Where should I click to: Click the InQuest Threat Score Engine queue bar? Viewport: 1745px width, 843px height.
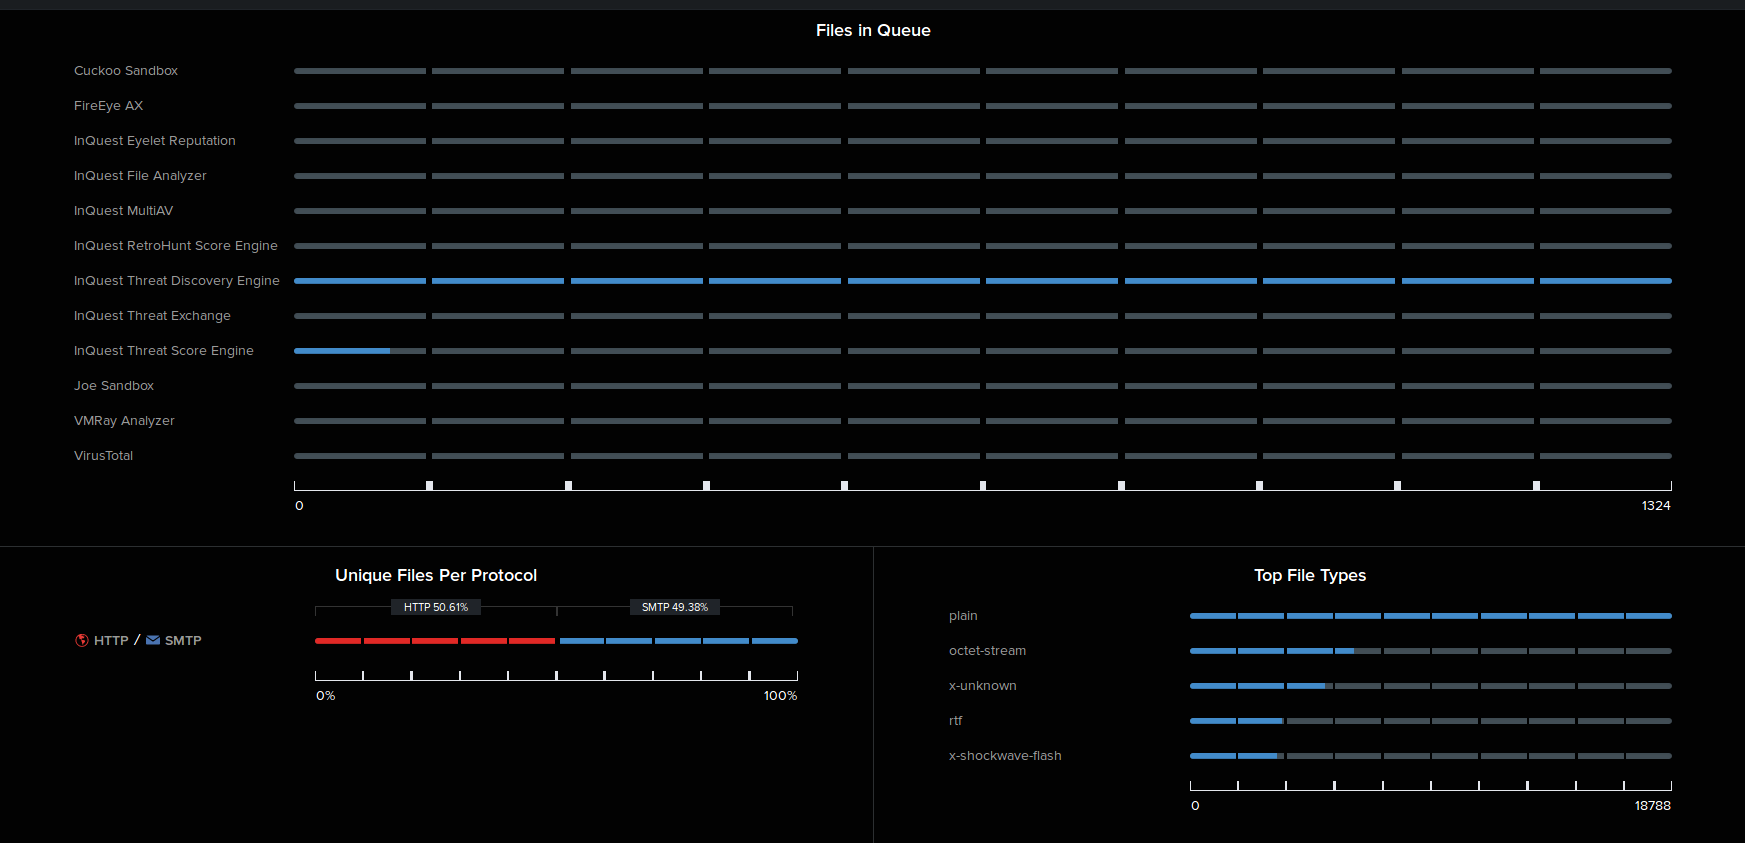tap(983, 351)
